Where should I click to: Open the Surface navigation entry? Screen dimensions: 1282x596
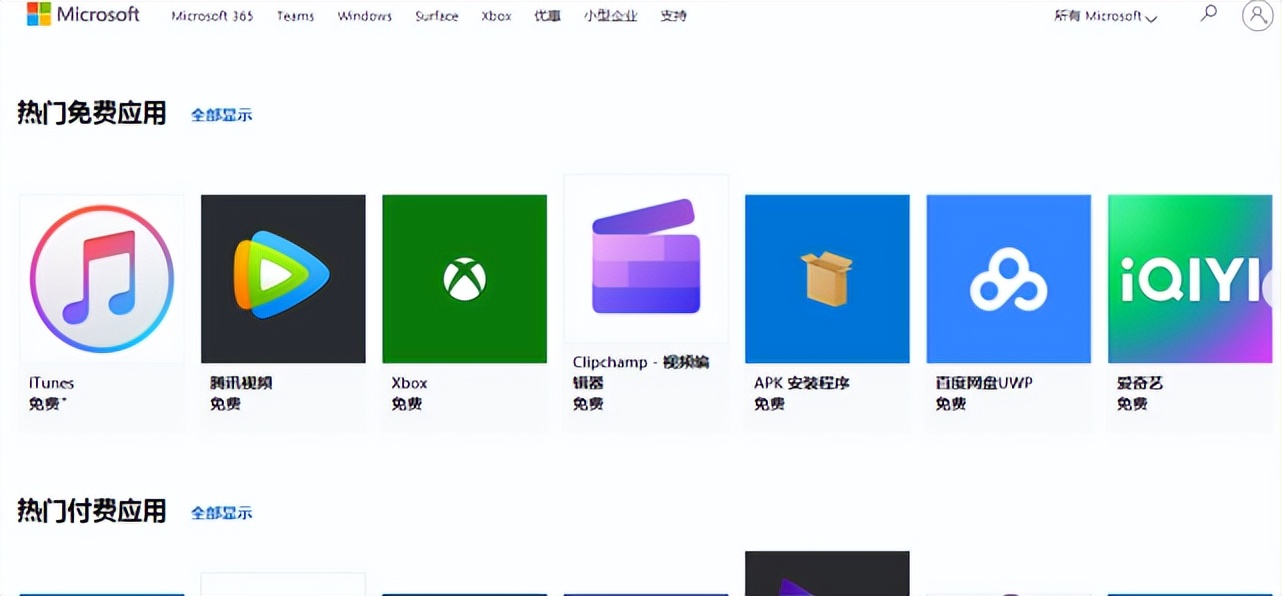point(436,16)
